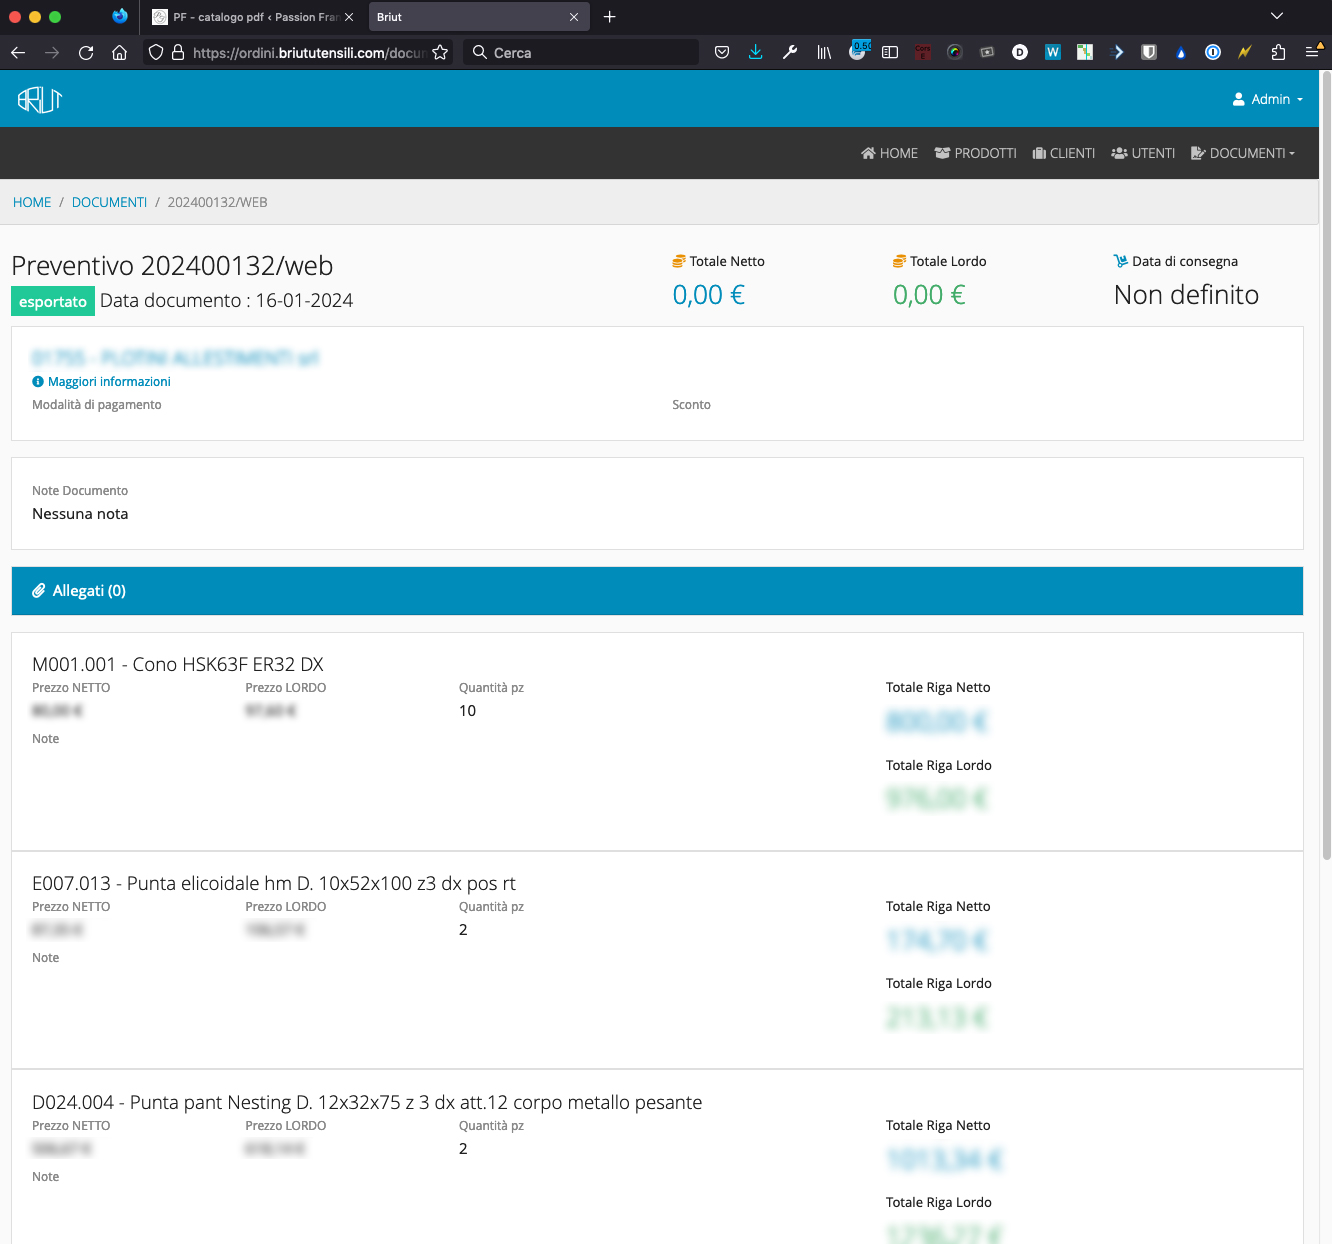
Task: Select the Nessuna nota text
Action: [80, 514]
